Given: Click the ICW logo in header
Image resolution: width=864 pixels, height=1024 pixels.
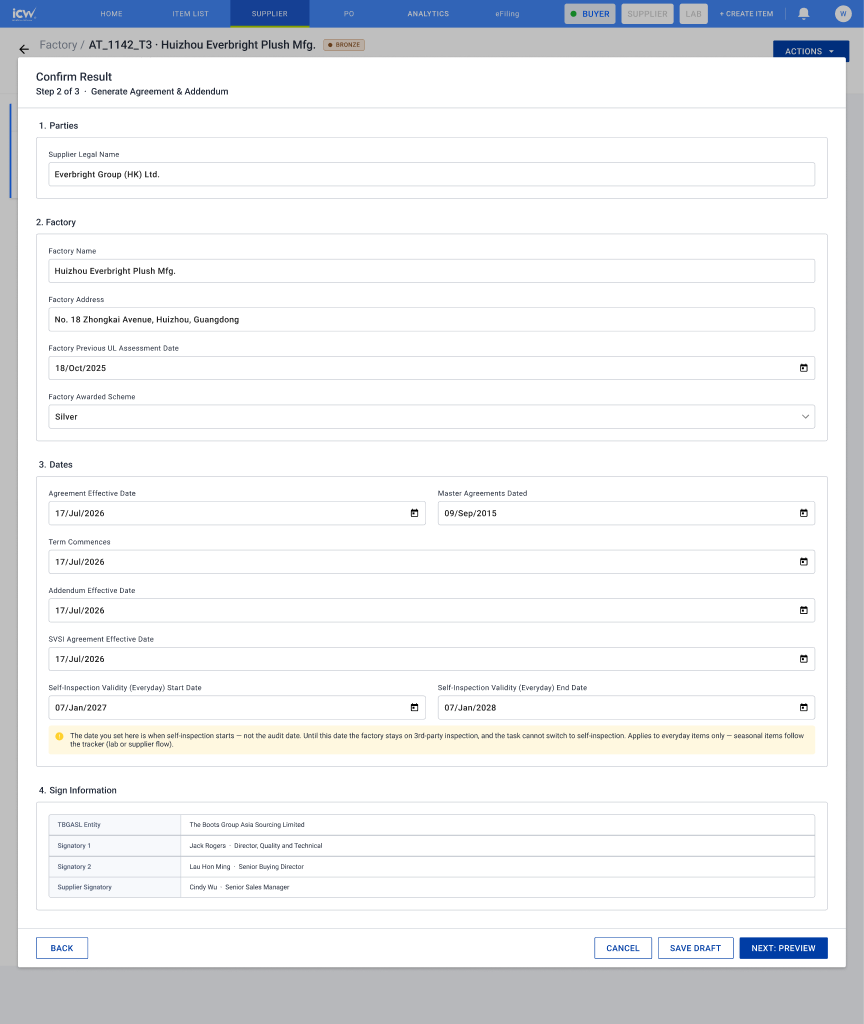Looking at the screenshot, I should pyautogui.click(x=24, y=13).
